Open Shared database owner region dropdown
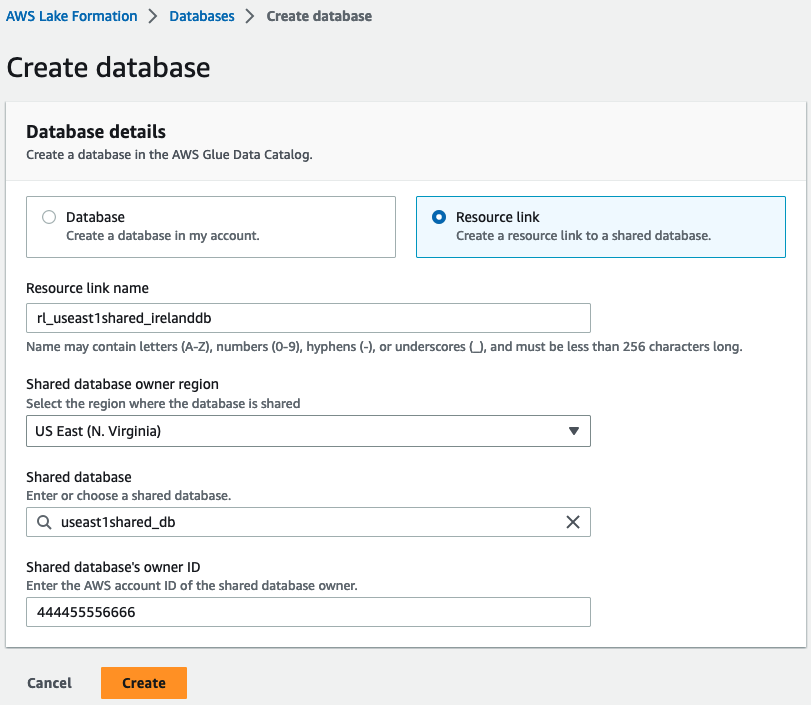 pos(308,431)
